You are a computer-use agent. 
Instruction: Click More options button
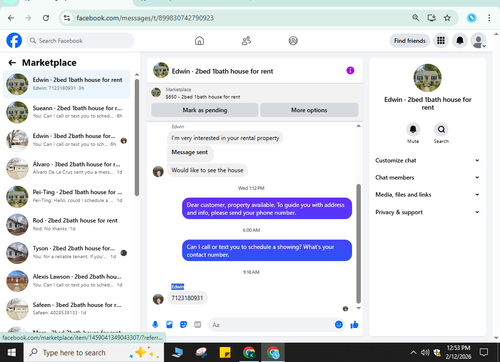coord(309,110)
